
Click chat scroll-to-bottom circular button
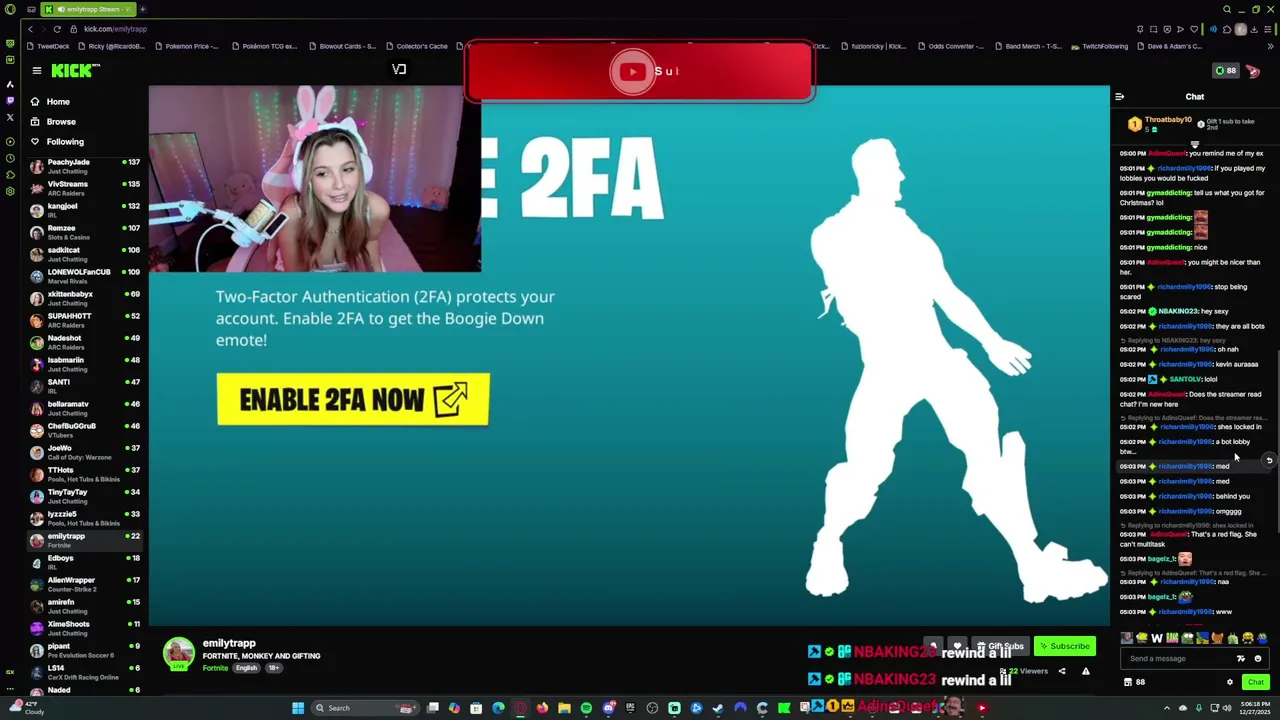[1269, 460]
